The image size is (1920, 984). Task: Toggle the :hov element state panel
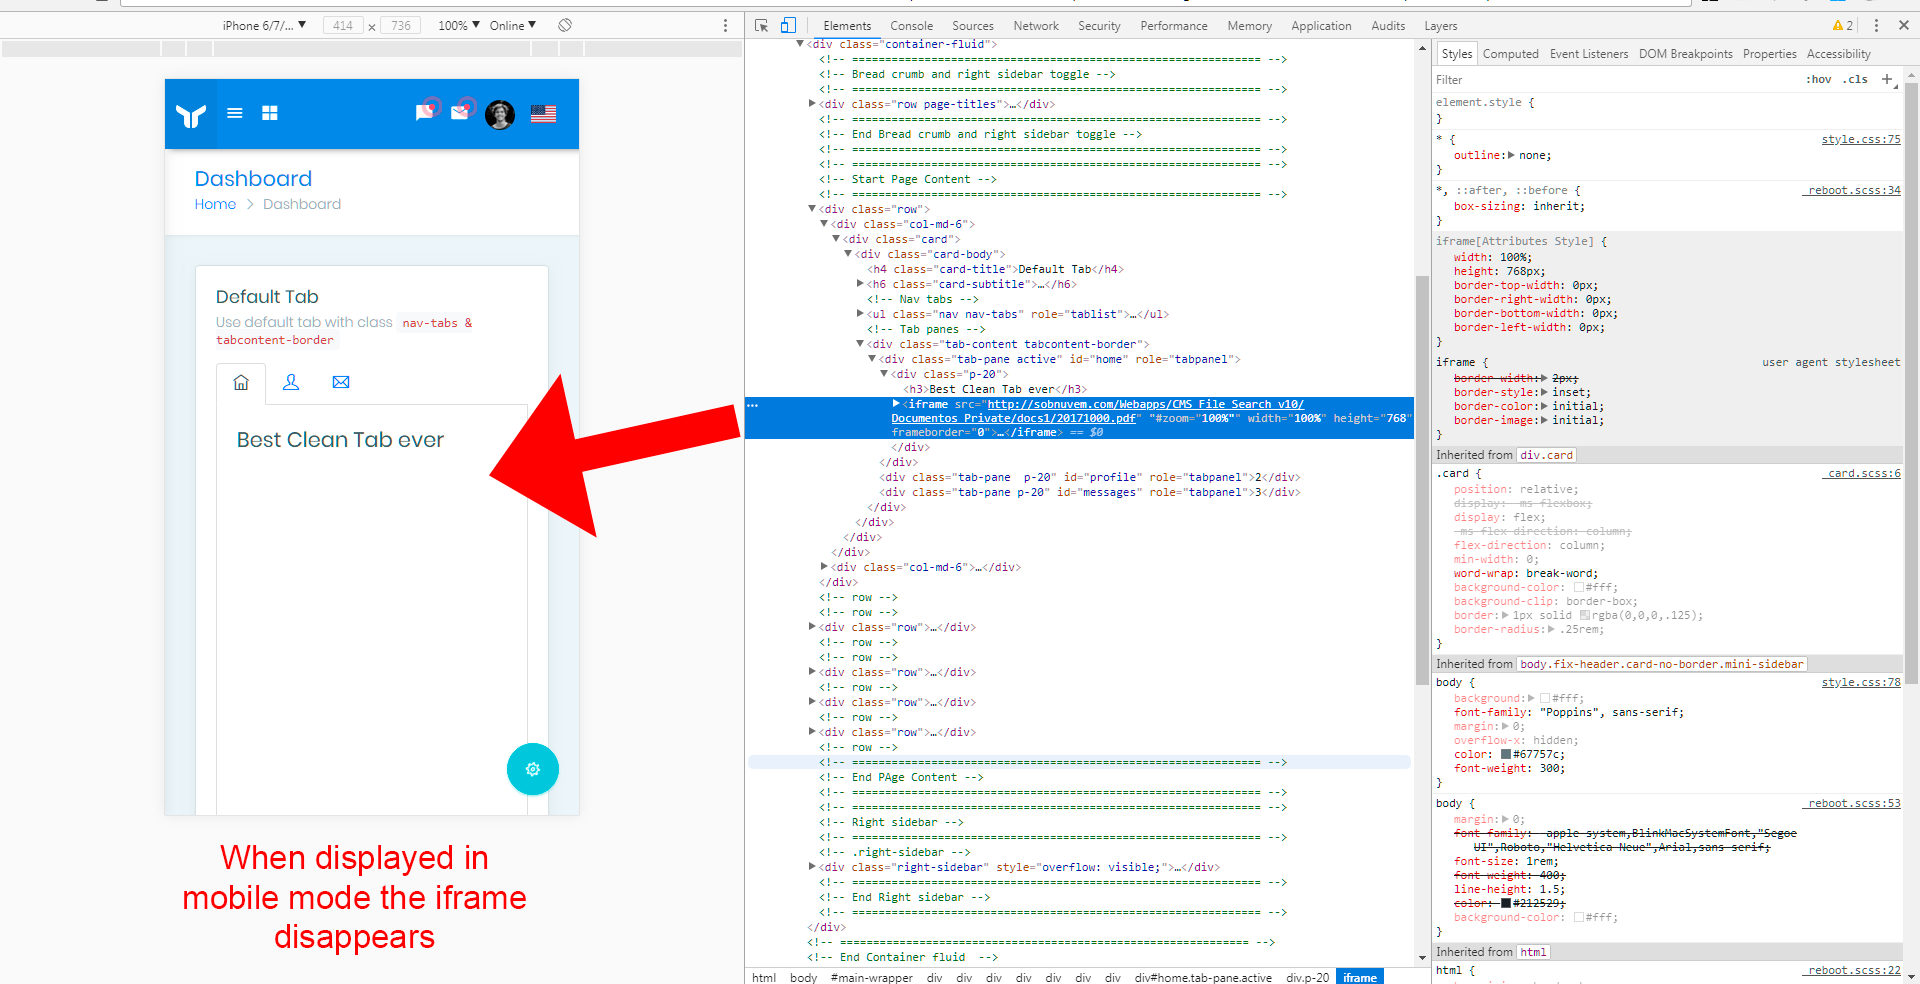1819,80
